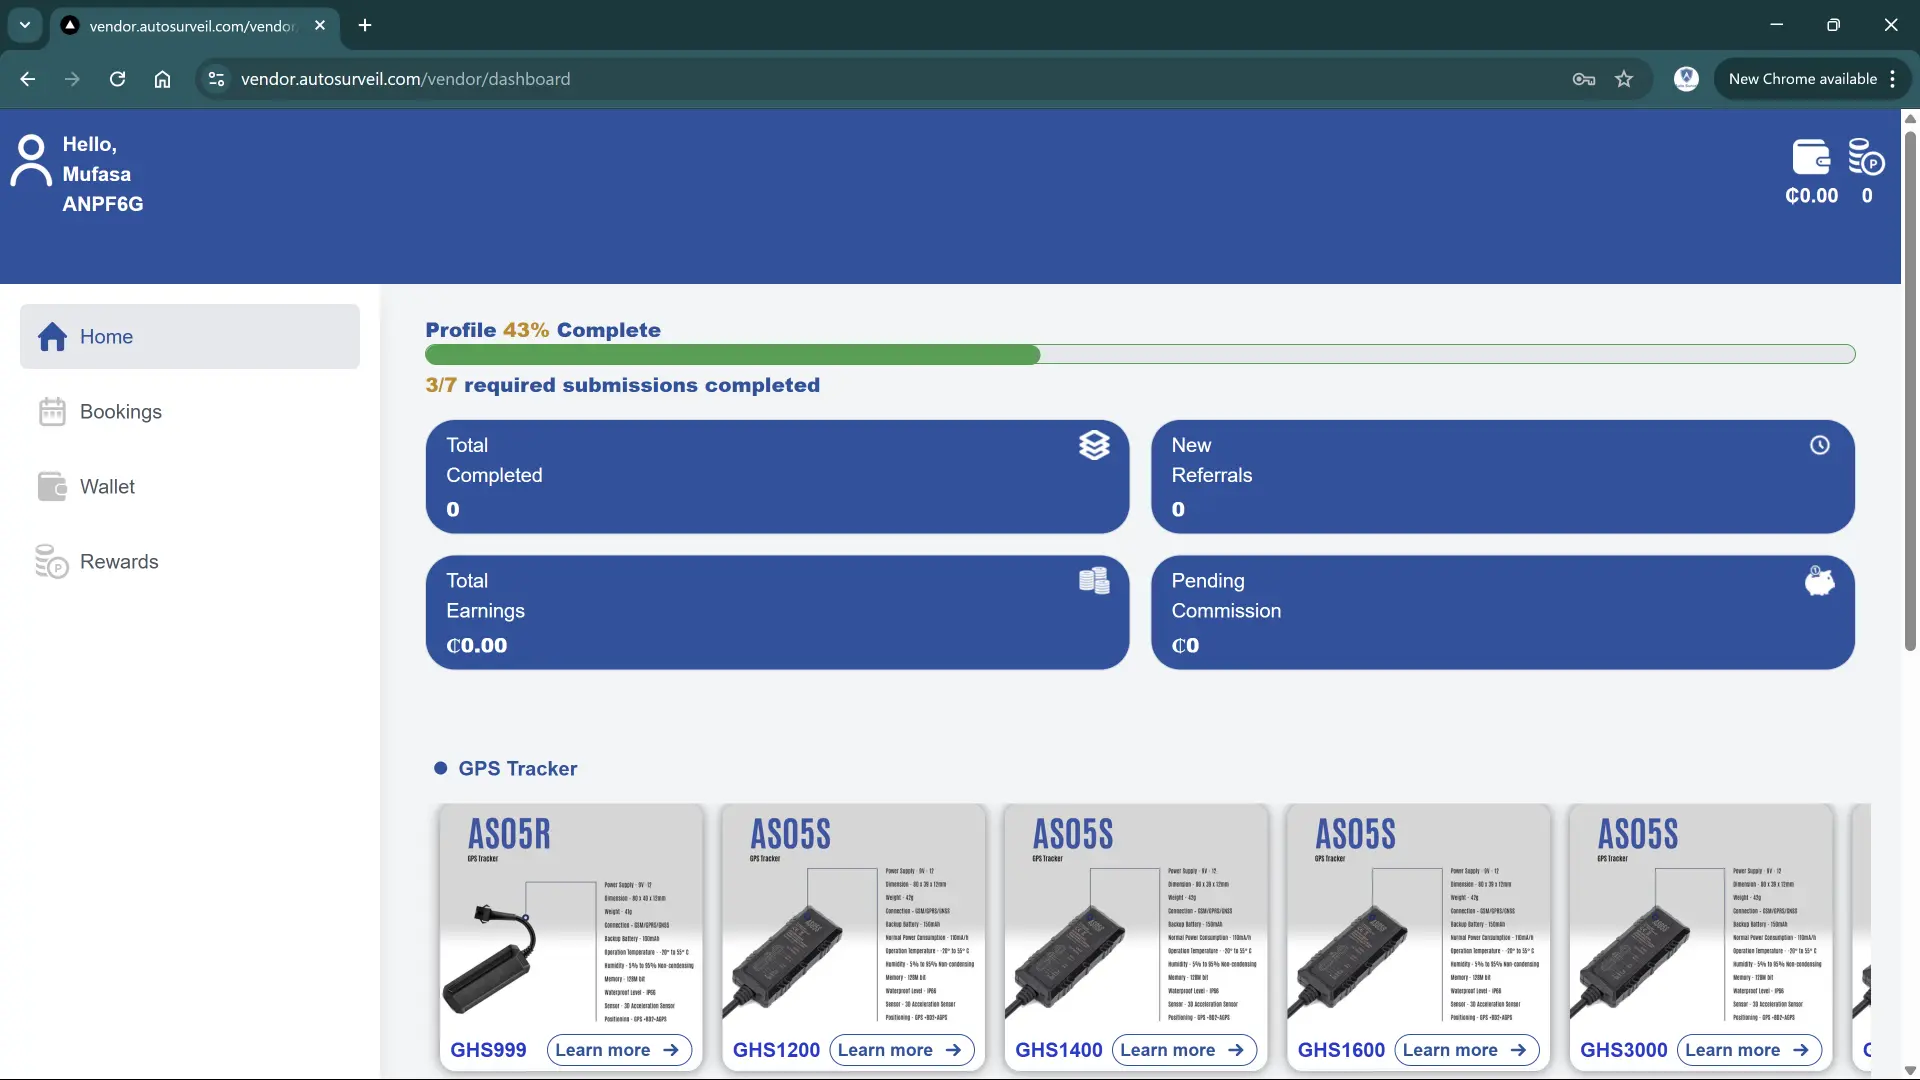Go to Wallet in the sidebar
The image size is (1920, 1080).
190,487
